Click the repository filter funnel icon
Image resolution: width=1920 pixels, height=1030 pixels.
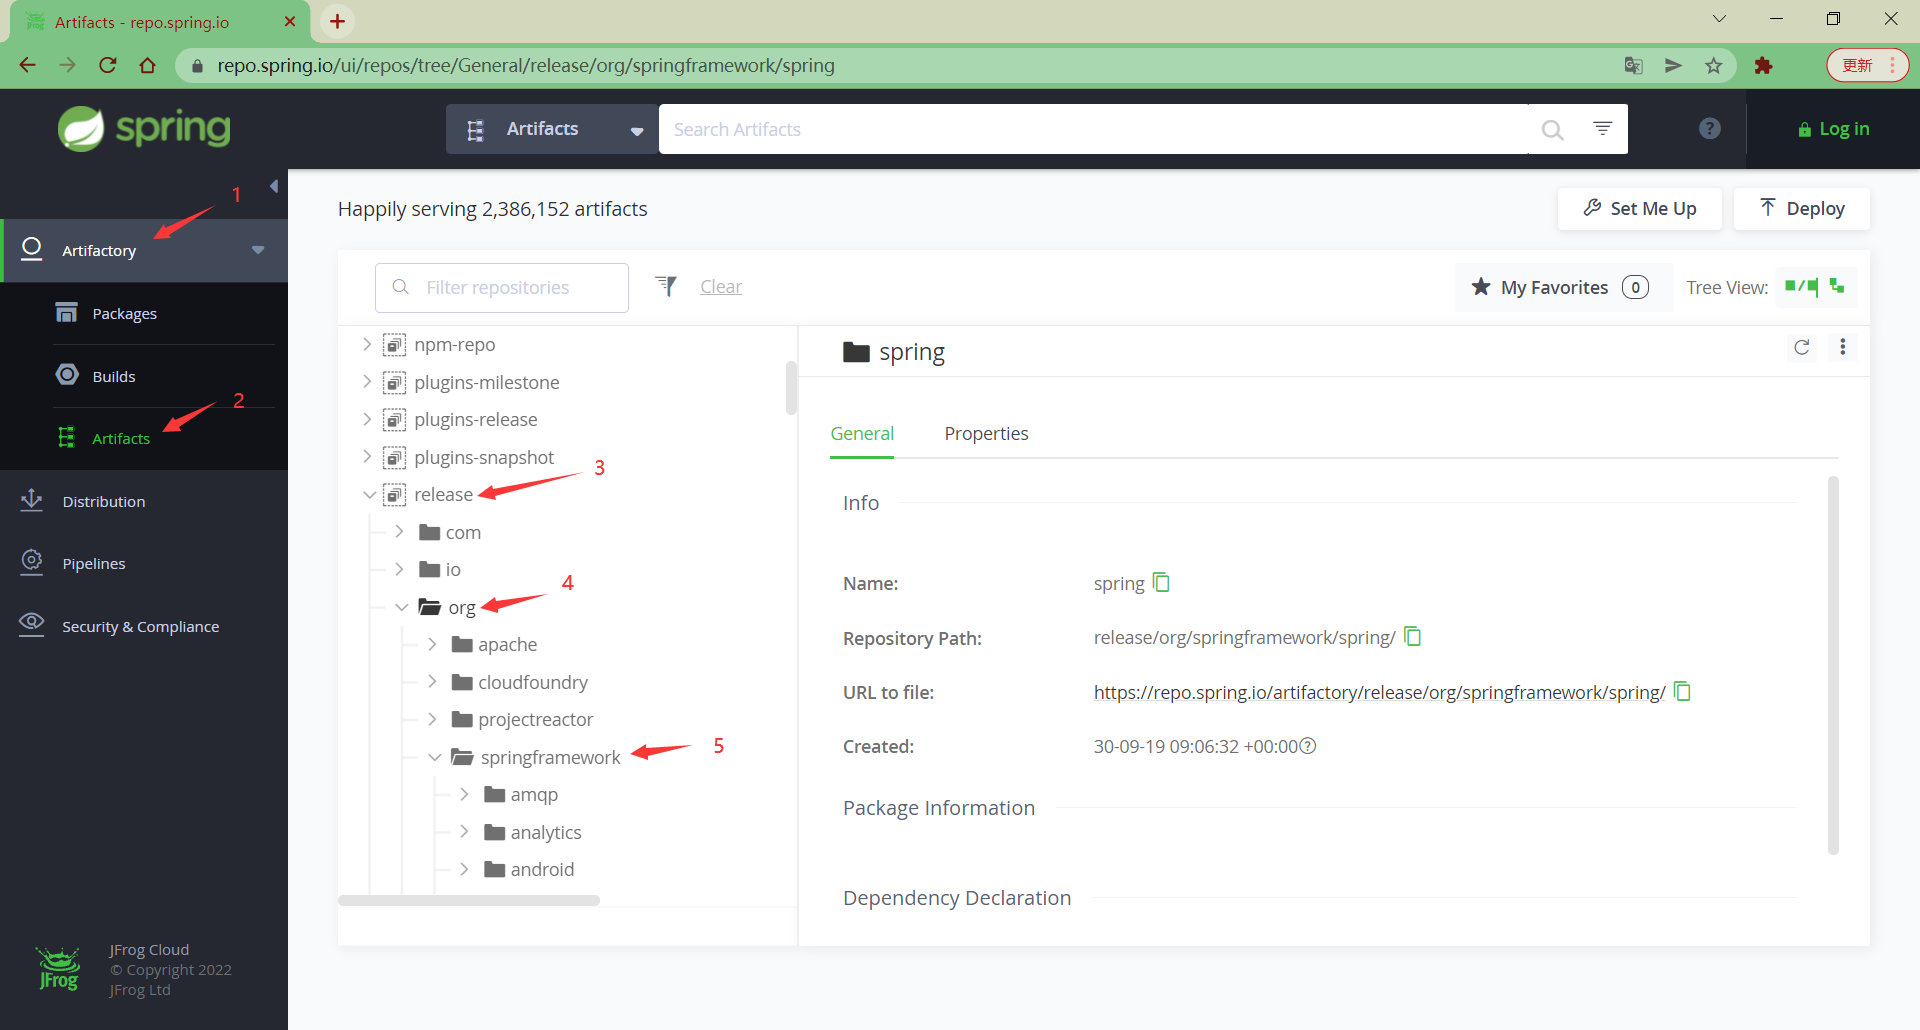point(666,286)
